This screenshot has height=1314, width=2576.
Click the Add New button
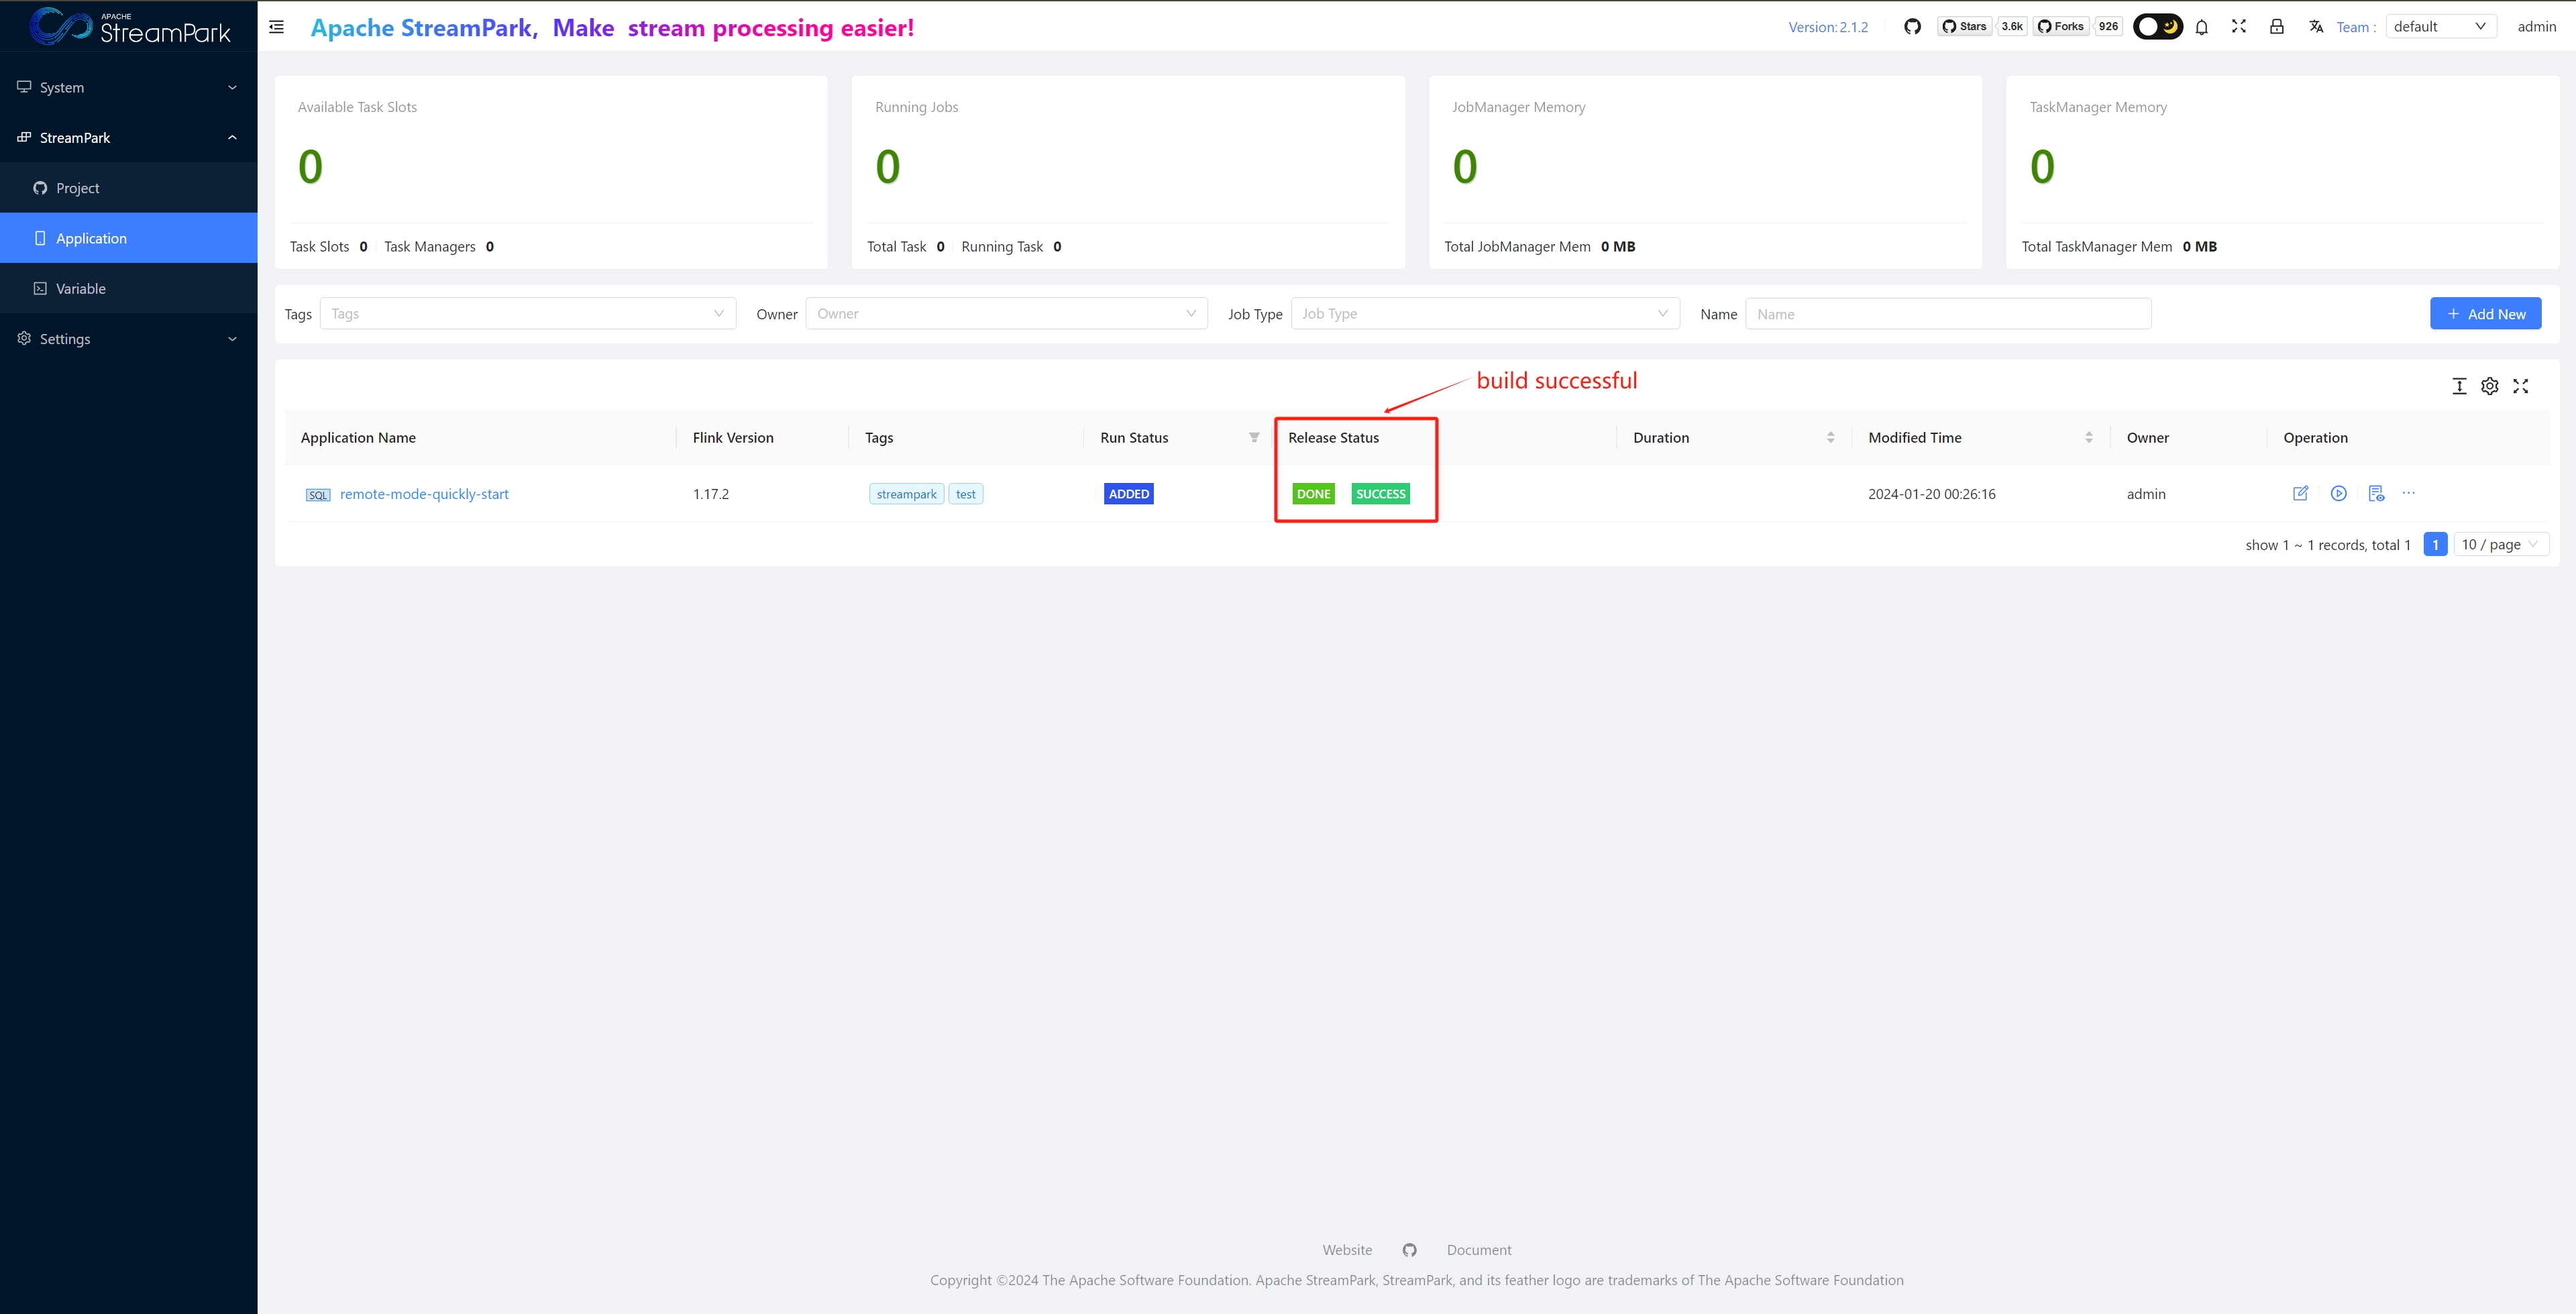(2485, 314)
